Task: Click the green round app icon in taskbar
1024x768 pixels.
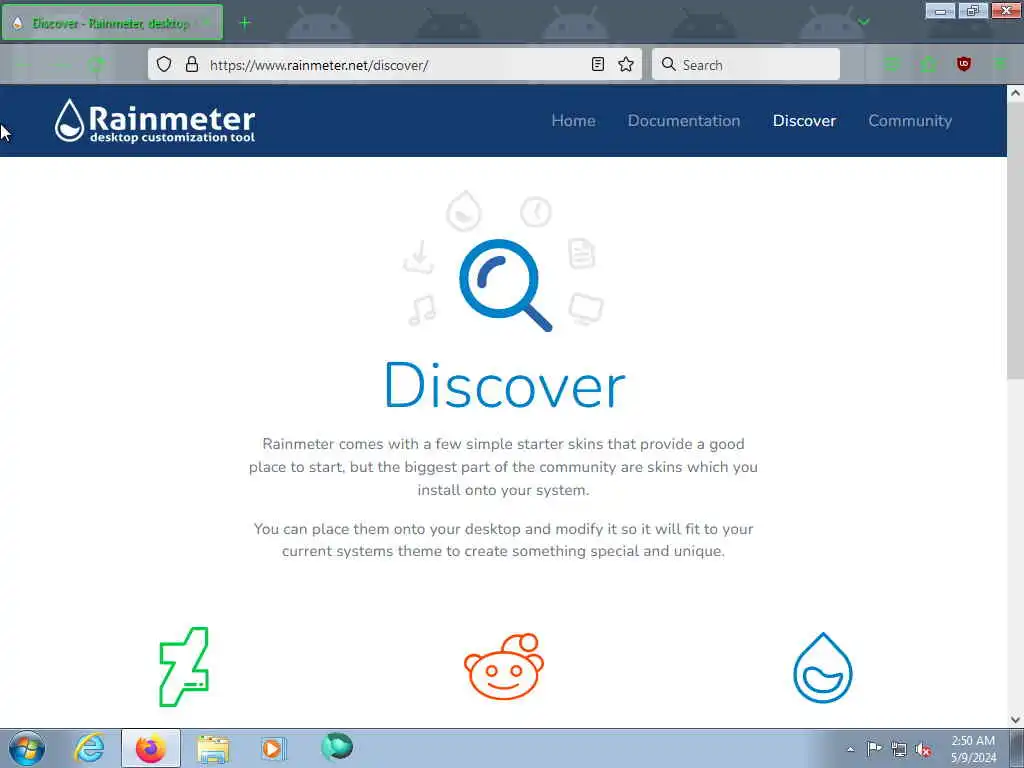Action: pyautogui.click(x=337, y=746)
